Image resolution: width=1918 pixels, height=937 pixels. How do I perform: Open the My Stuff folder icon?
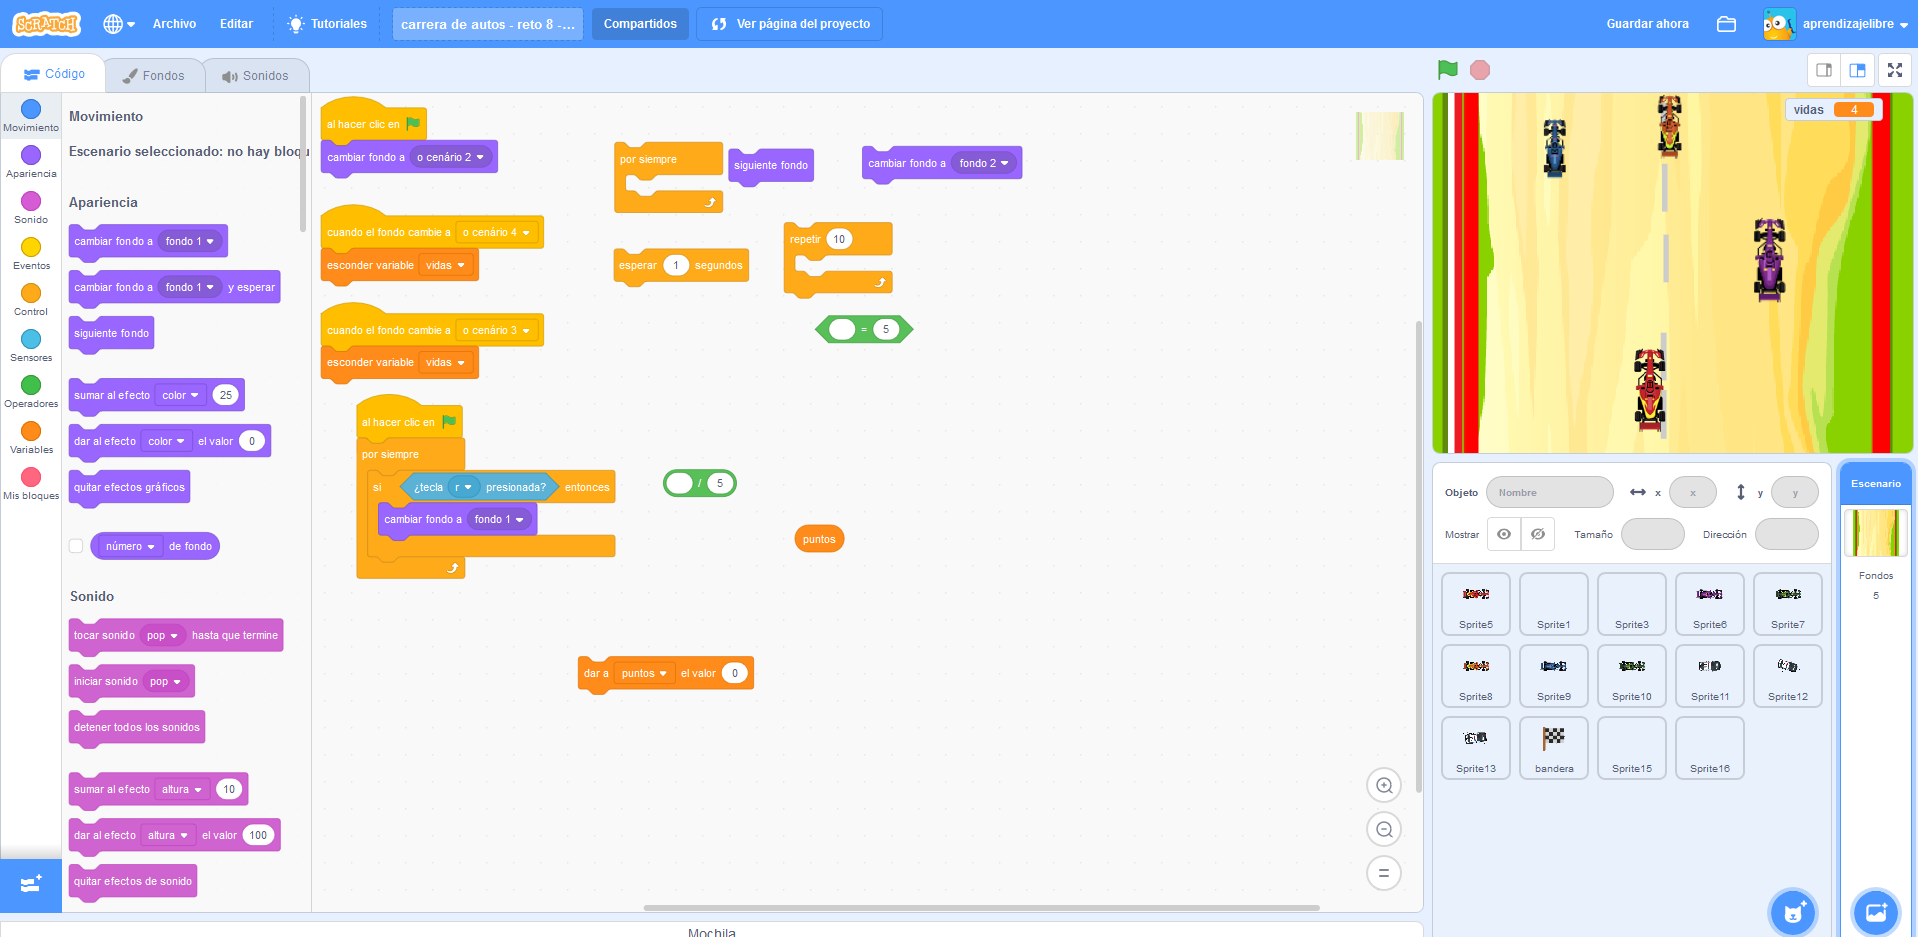(x=1726, y=24)
